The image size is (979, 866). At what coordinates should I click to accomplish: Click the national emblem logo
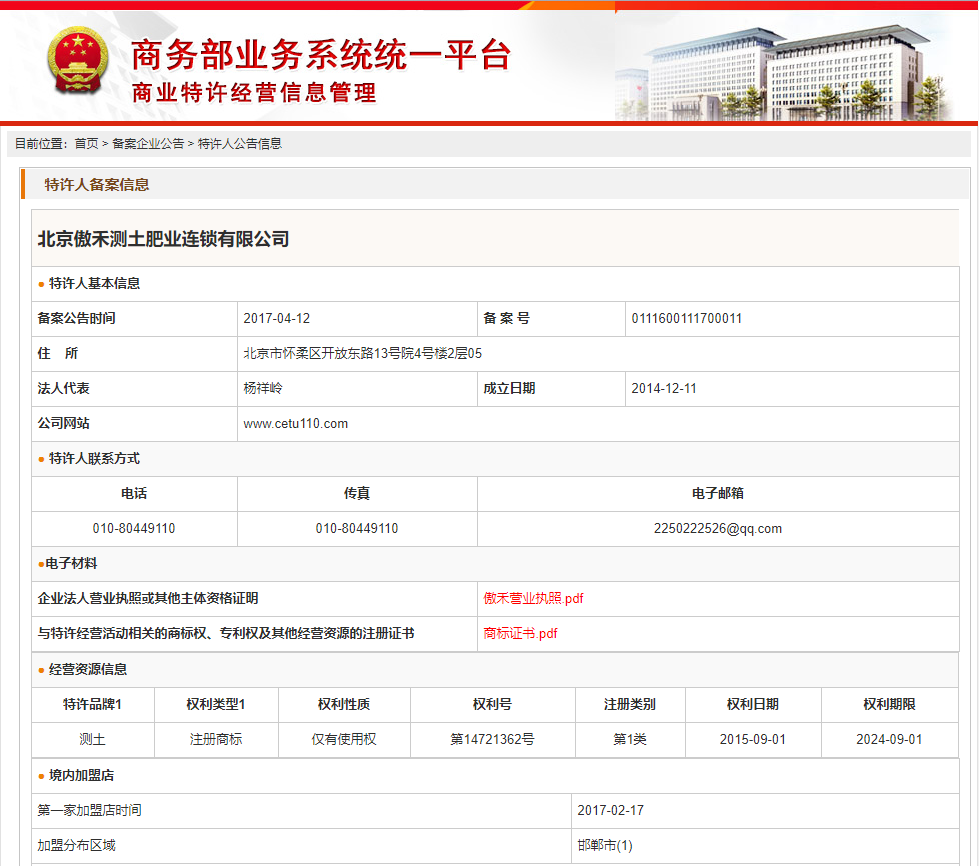(x=77, y=61)
